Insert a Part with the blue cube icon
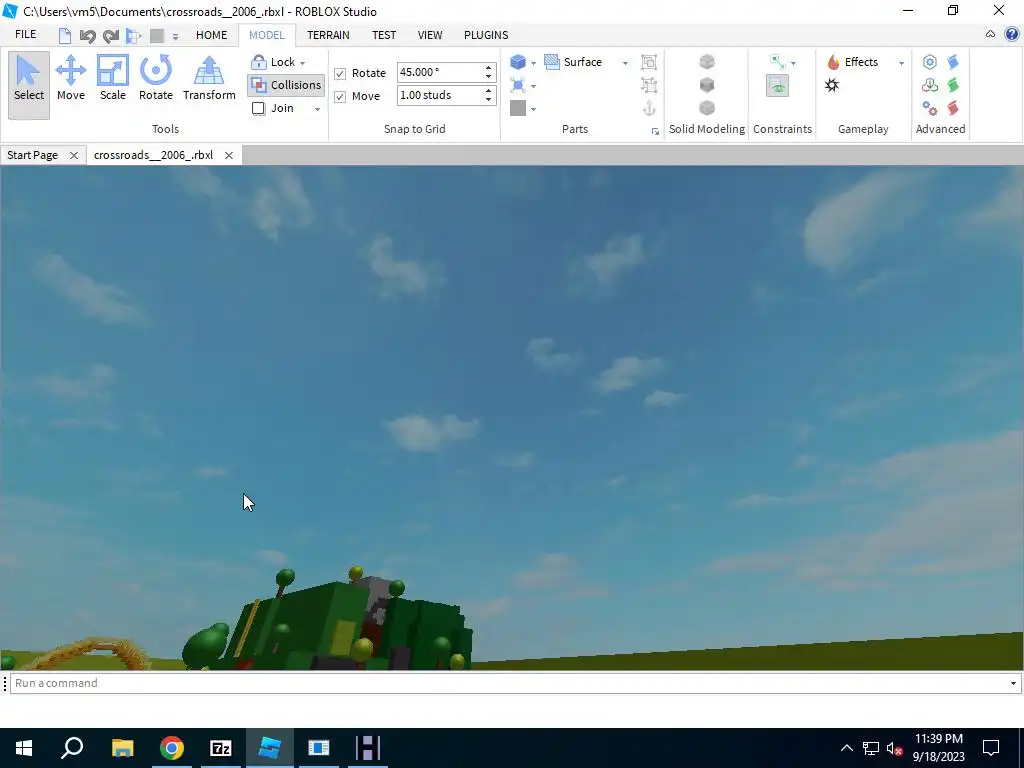This screenshot has height=768, width=1024. coord(518,62)
